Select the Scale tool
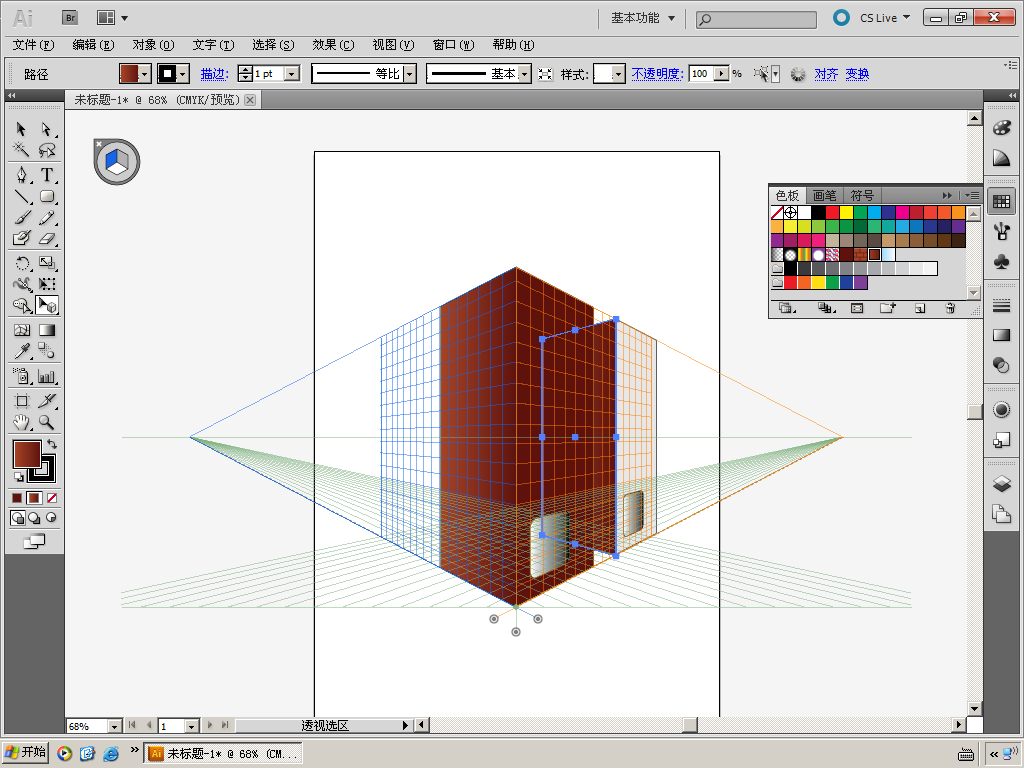This screenshot has width=1024, height=768. tap(46, 263)
